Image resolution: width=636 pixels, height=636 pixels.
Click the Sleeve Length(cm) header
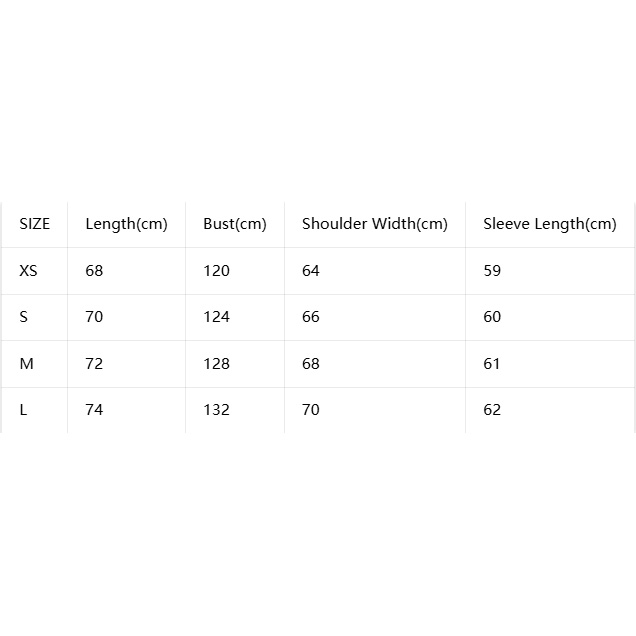550,224
